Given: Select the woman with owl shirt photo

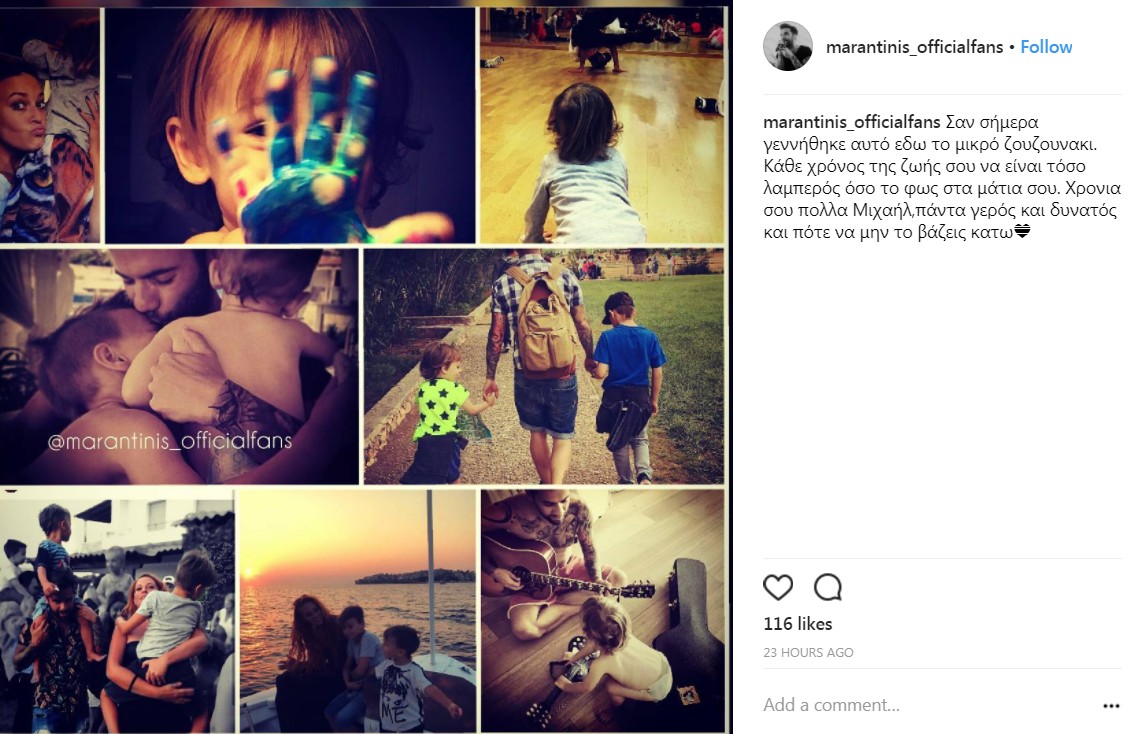Looking at the screenshot, I should [x=50, y=125].
